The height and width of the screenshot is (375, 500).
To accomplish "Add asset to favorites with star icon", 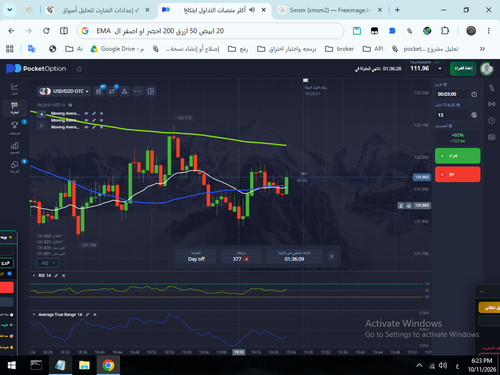I will (x=79, y=69).
